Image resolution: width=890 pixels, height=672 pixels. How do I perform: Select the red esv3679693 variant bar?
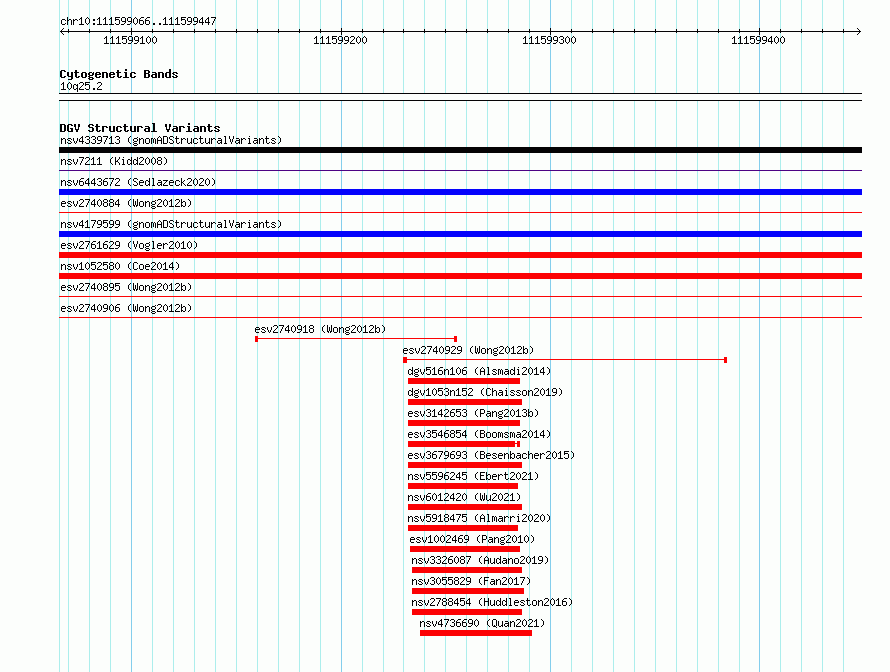pyautogui.click(x=464, y=465)
